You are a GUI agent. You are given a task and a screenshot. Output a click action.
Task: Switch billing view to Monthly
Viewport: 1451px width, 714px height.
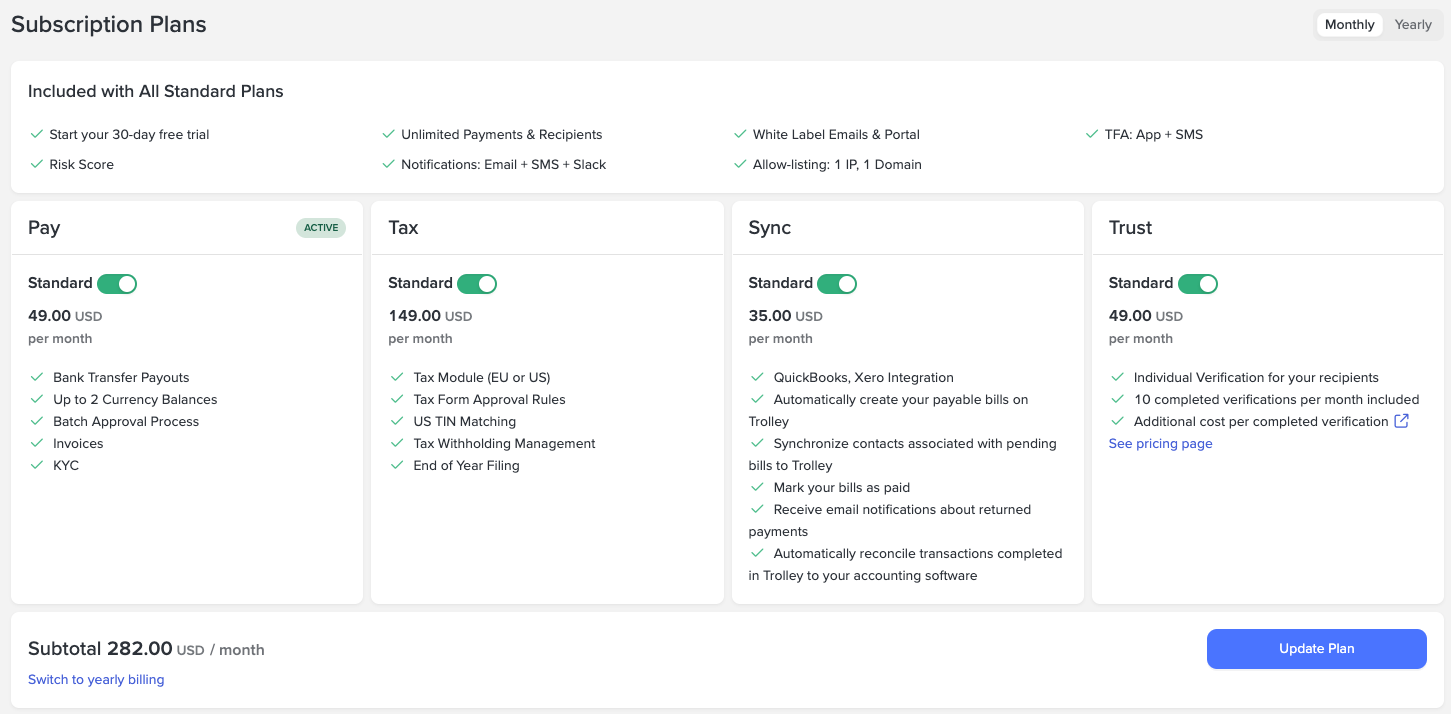(1349, 25)
